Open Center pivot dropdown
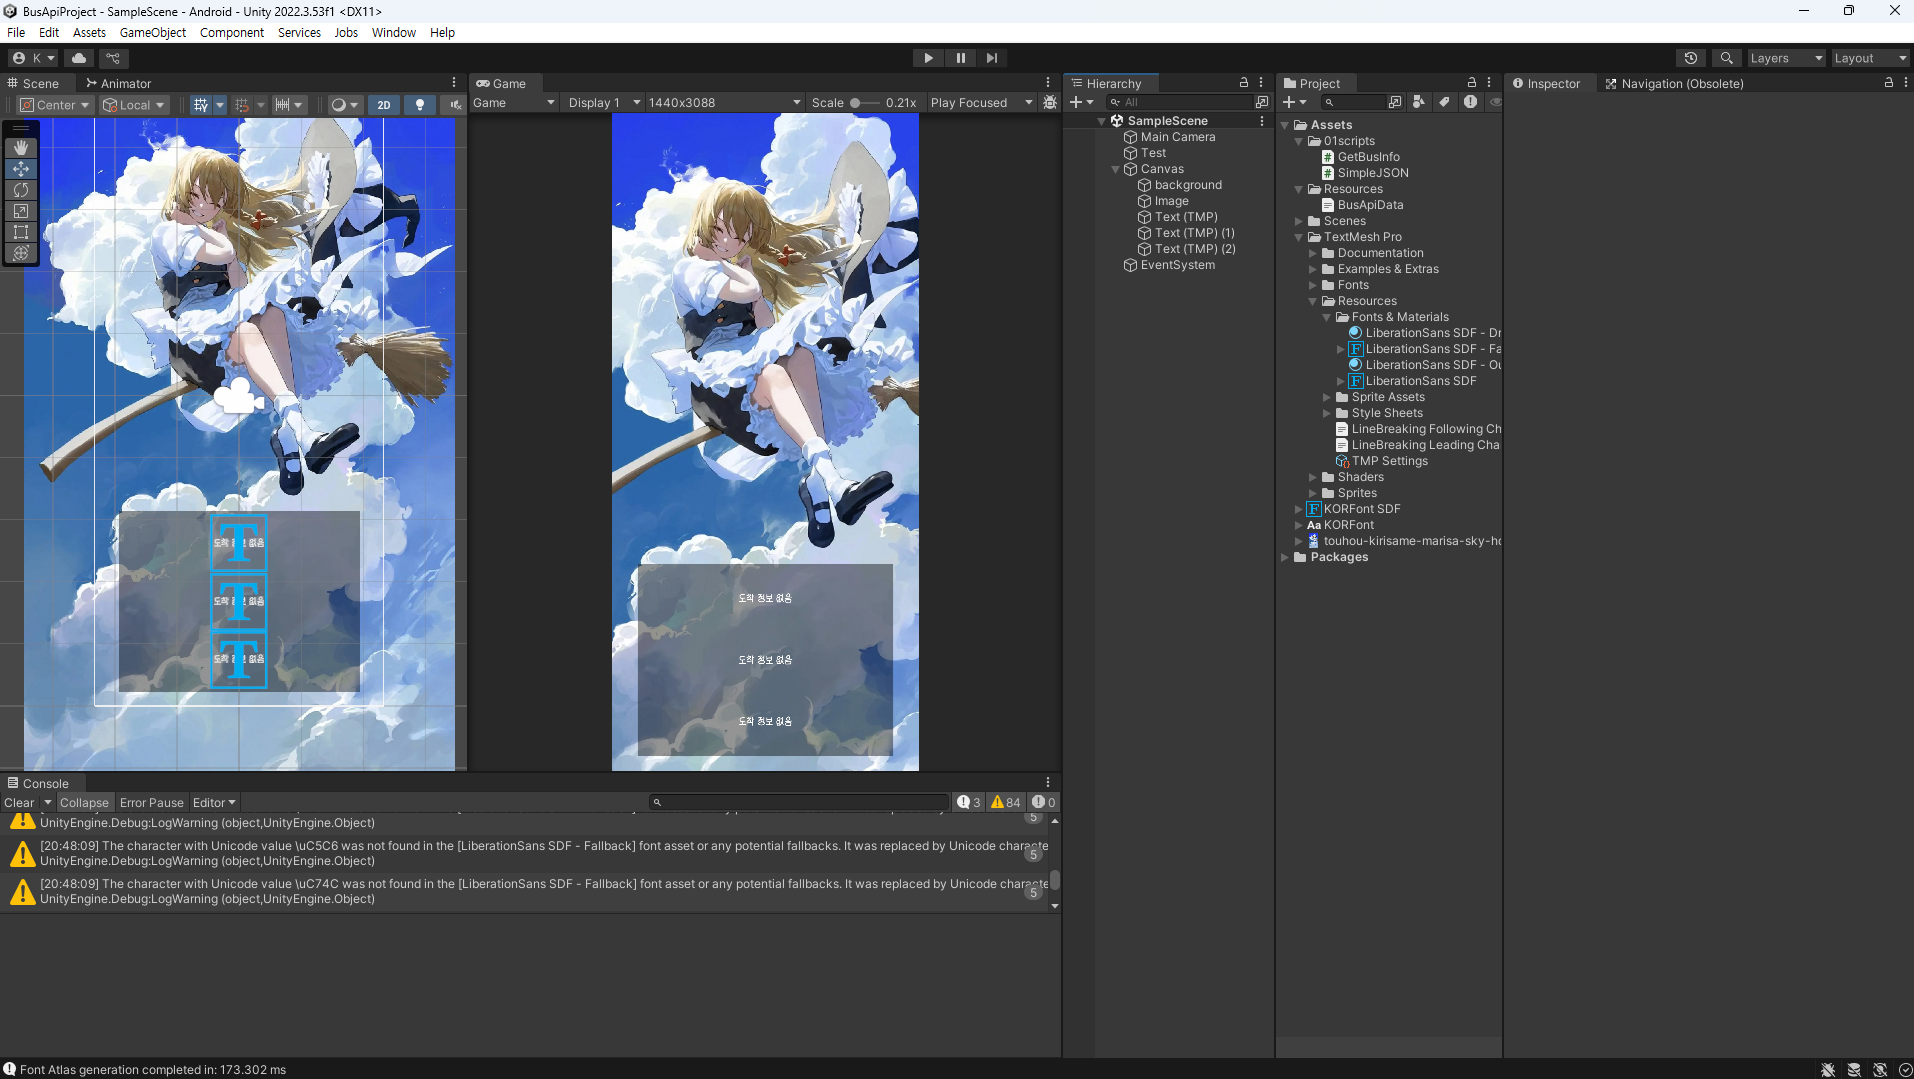The width and height of the screenshot is (1914, 1079). point(55,105)
